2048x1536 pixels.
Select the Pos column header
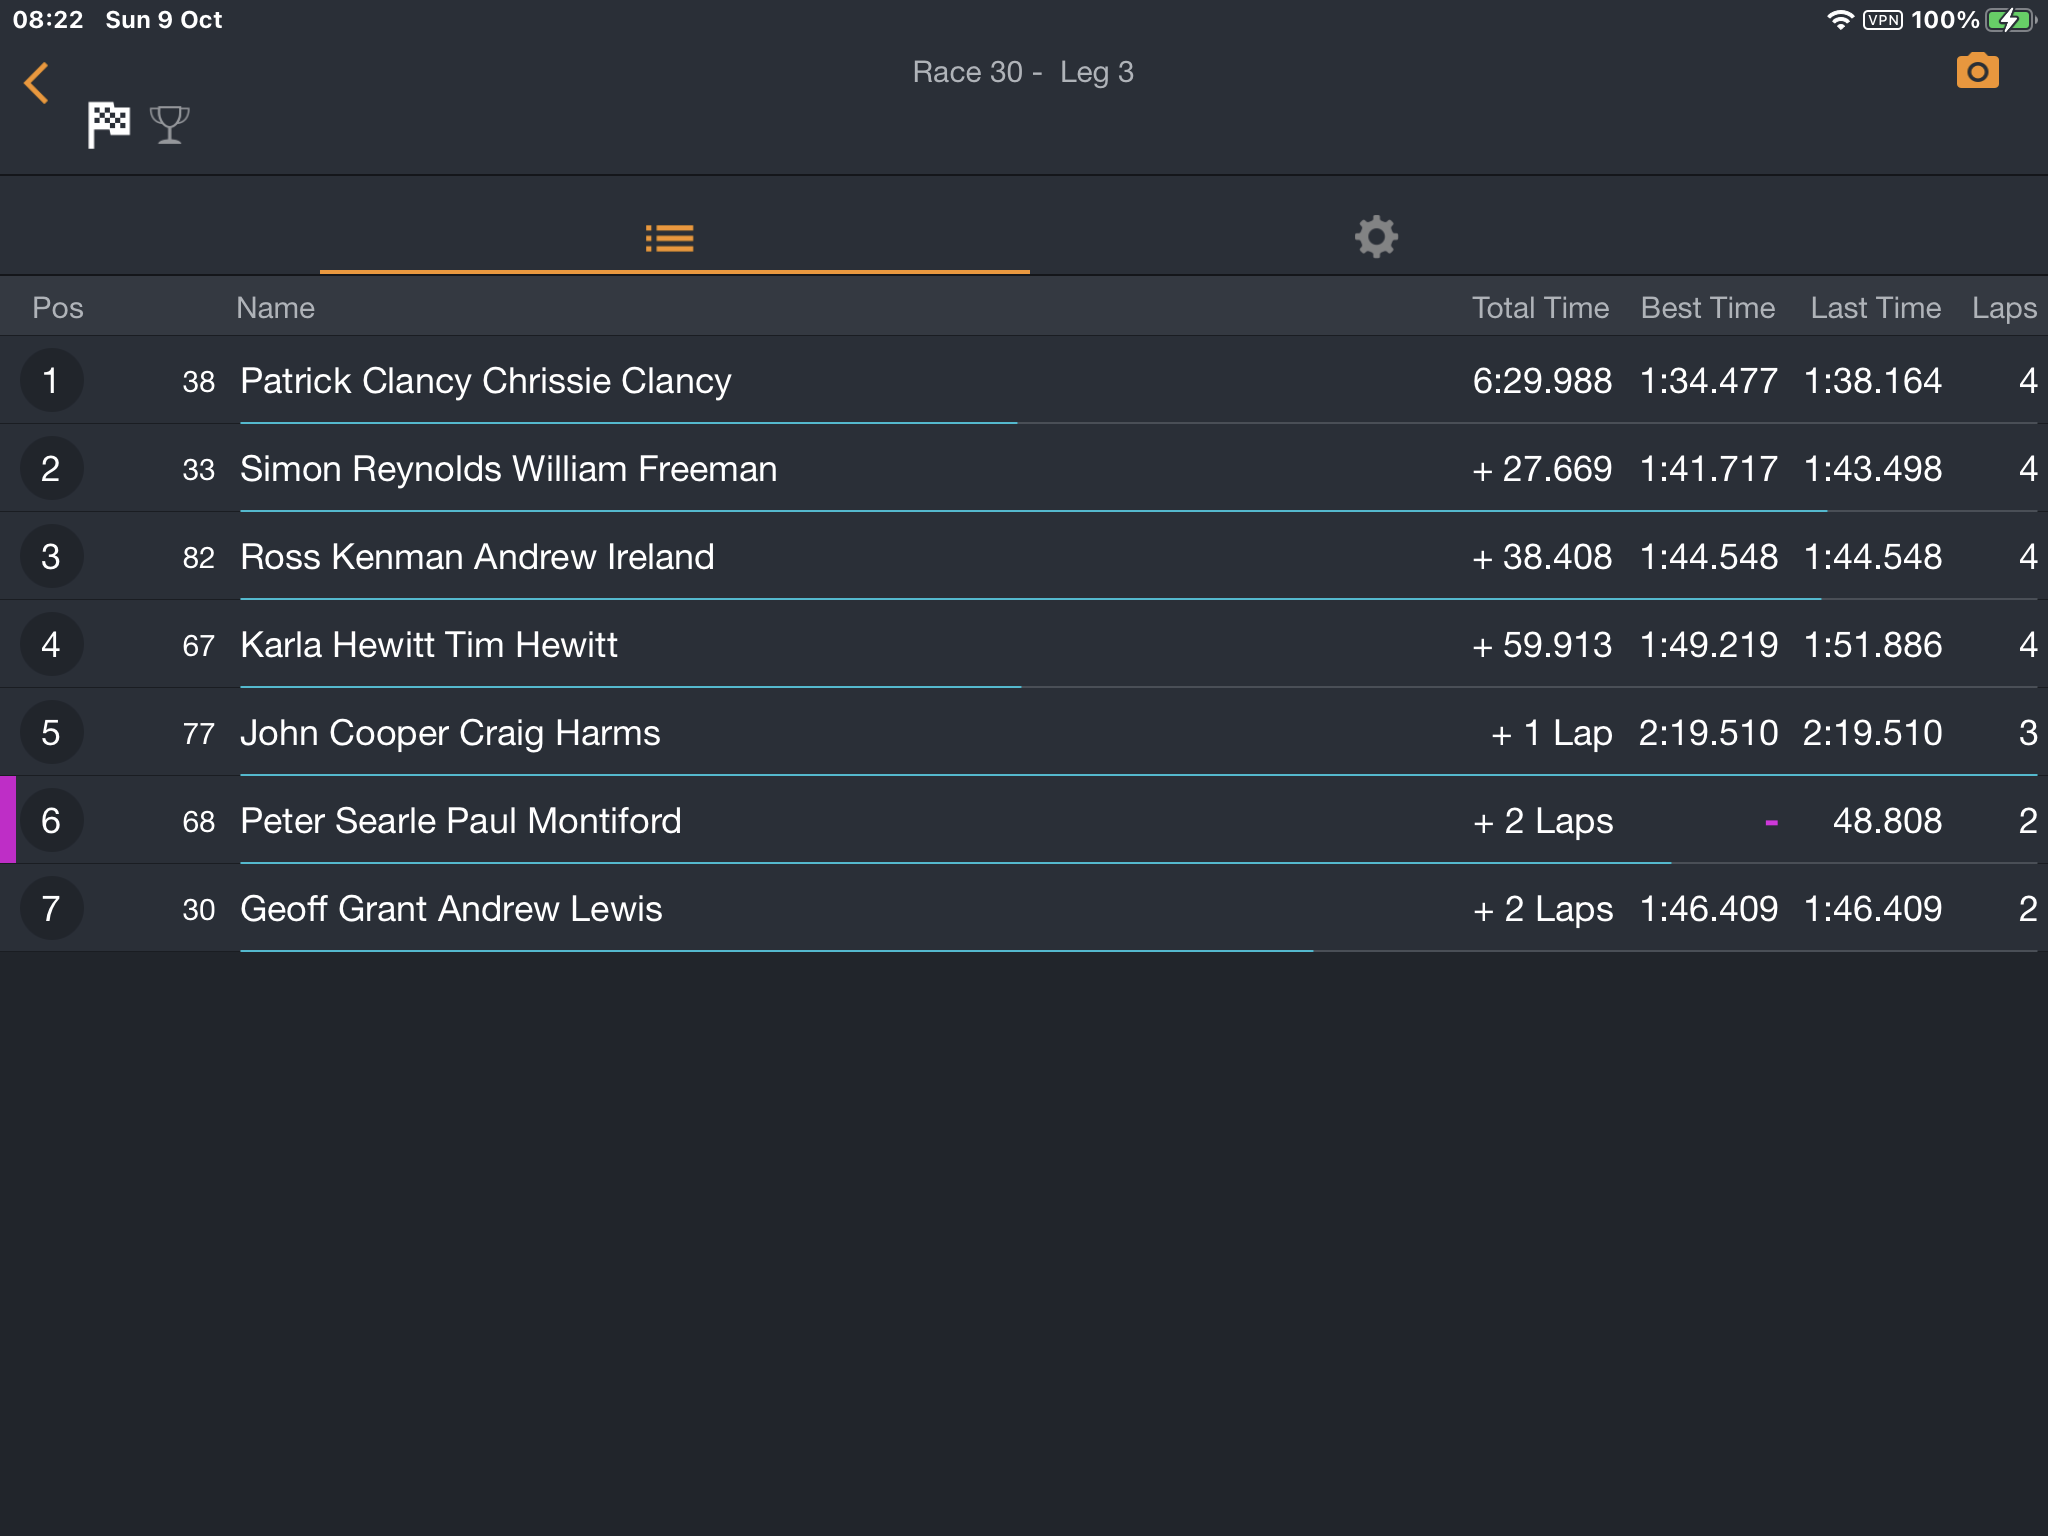[x=58, y=308]
